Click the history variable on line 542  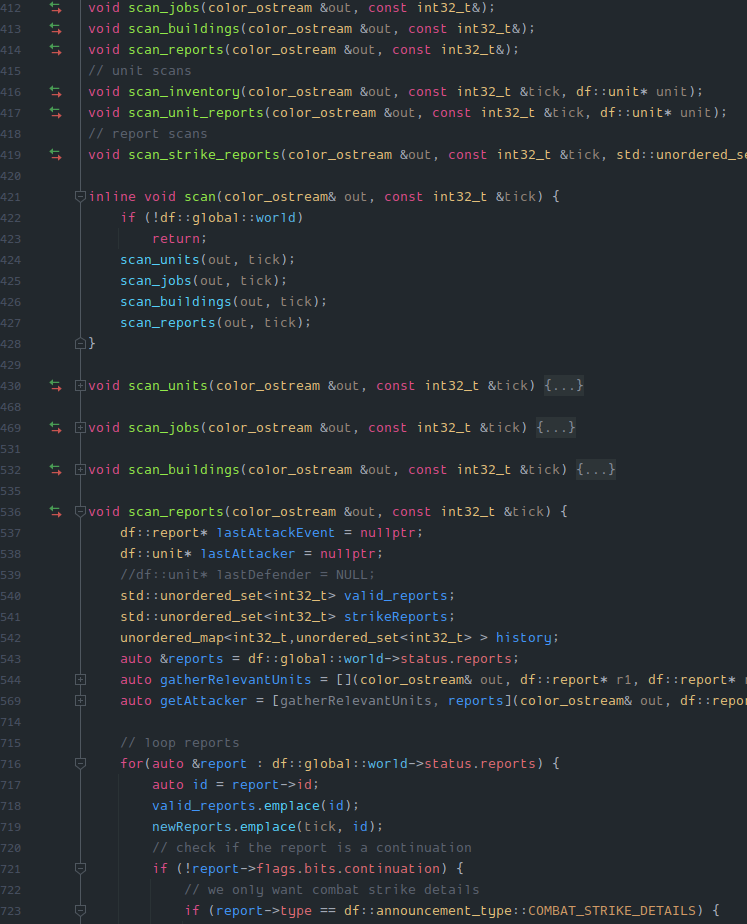524,638
